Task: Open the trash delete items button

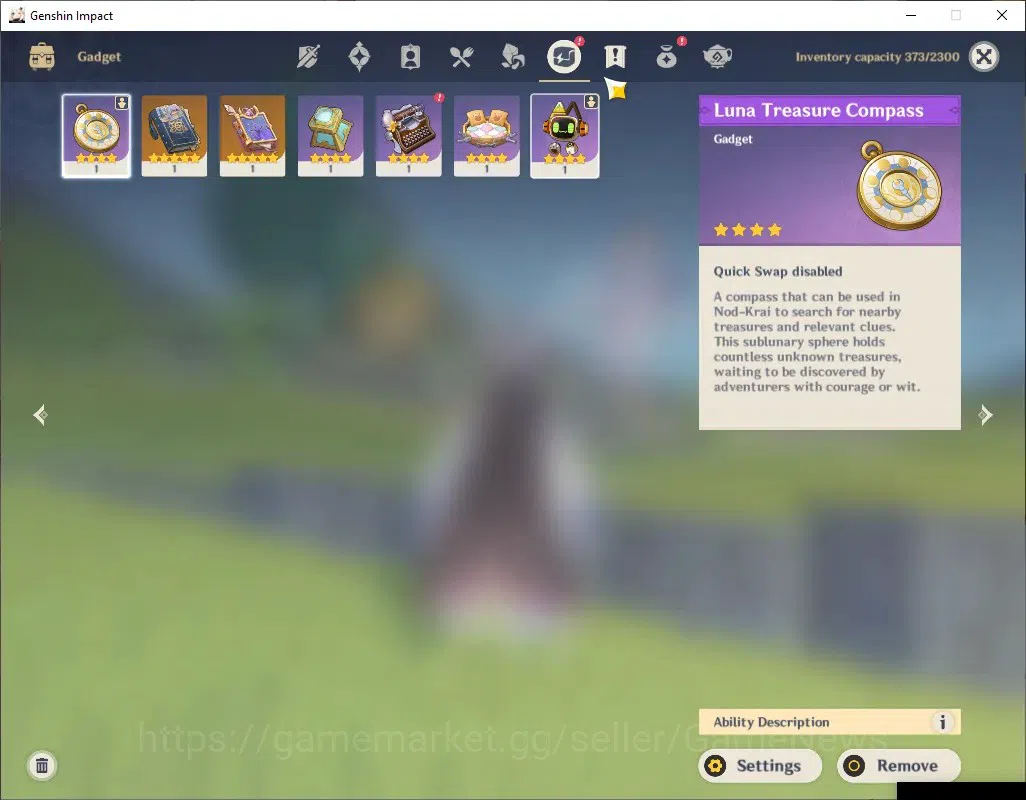Action: [x=42, y=765]
